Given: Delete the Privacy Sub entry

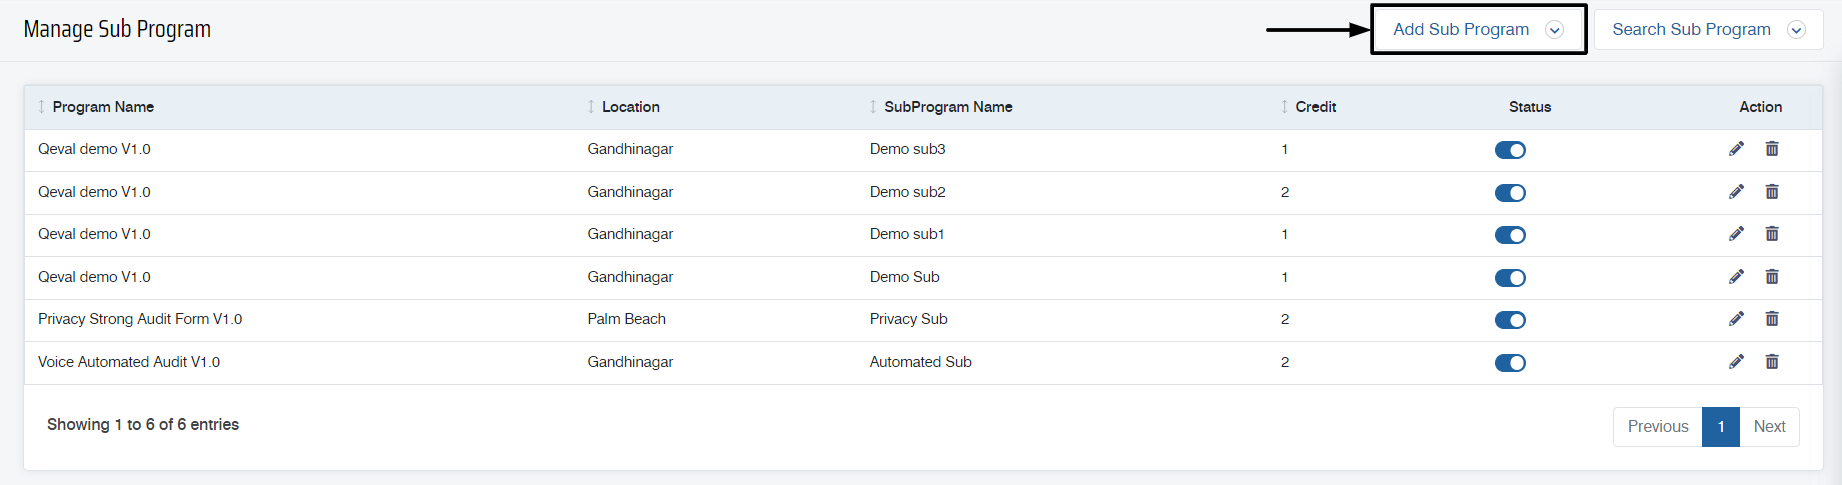Looking at the screenshot, I should coord(1772,319).
